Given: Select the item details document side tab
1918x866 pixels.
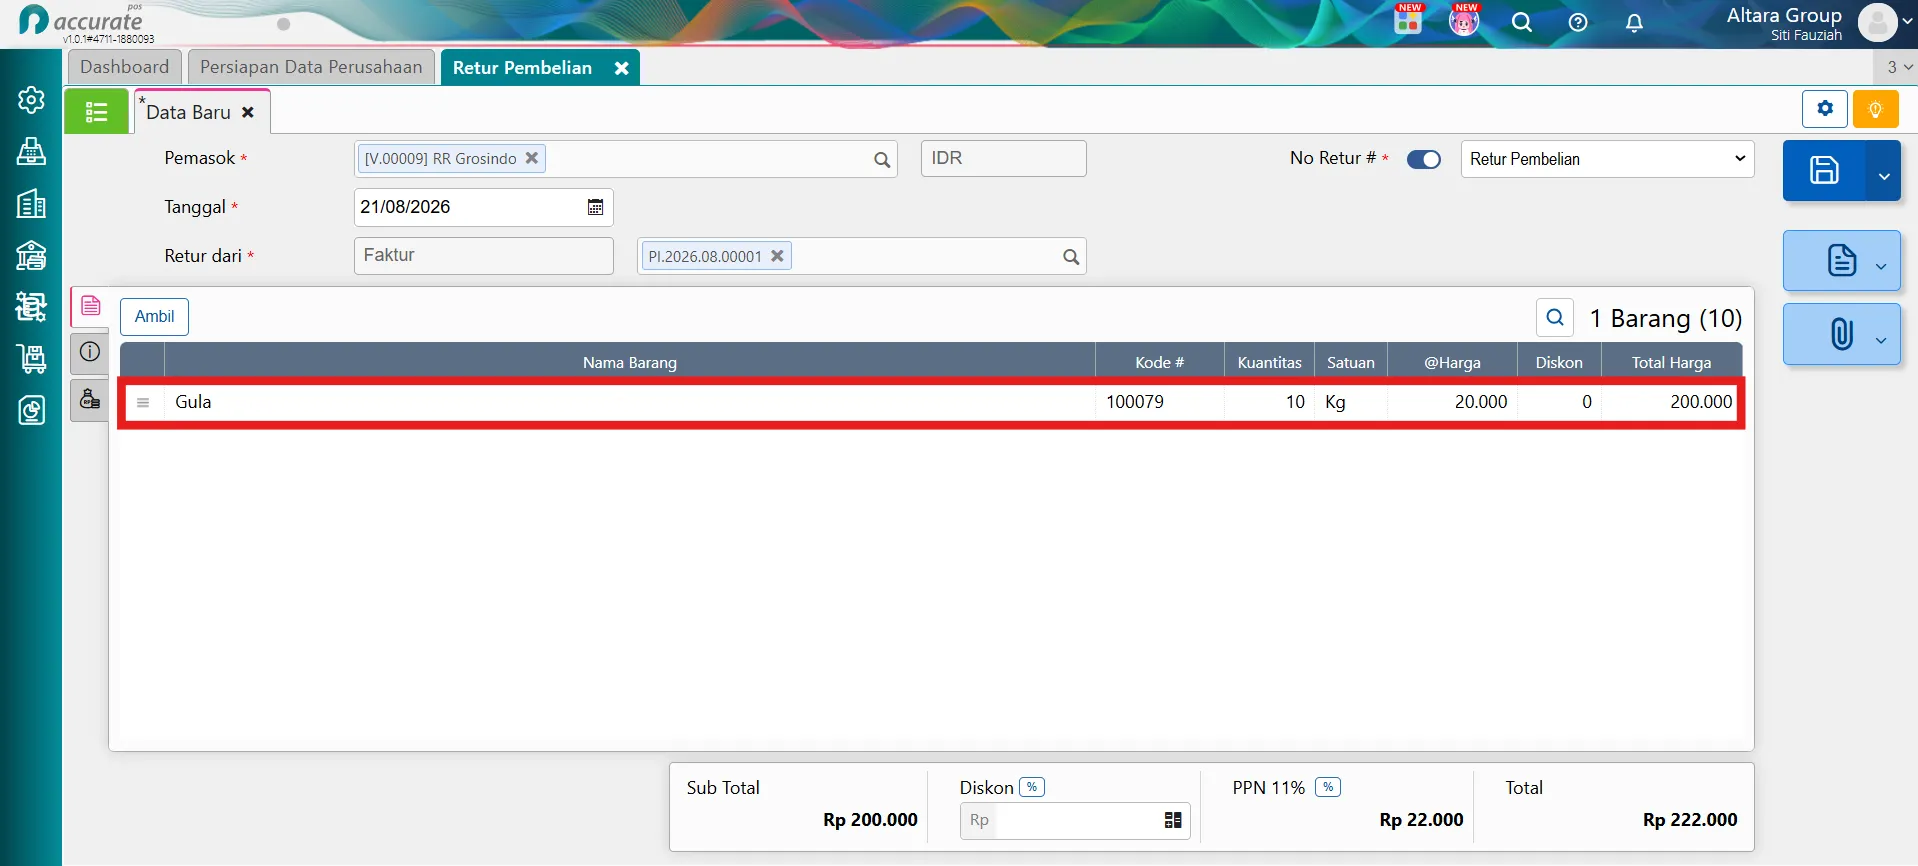Looking at the screenshot, I should click(x=90, y=306).
